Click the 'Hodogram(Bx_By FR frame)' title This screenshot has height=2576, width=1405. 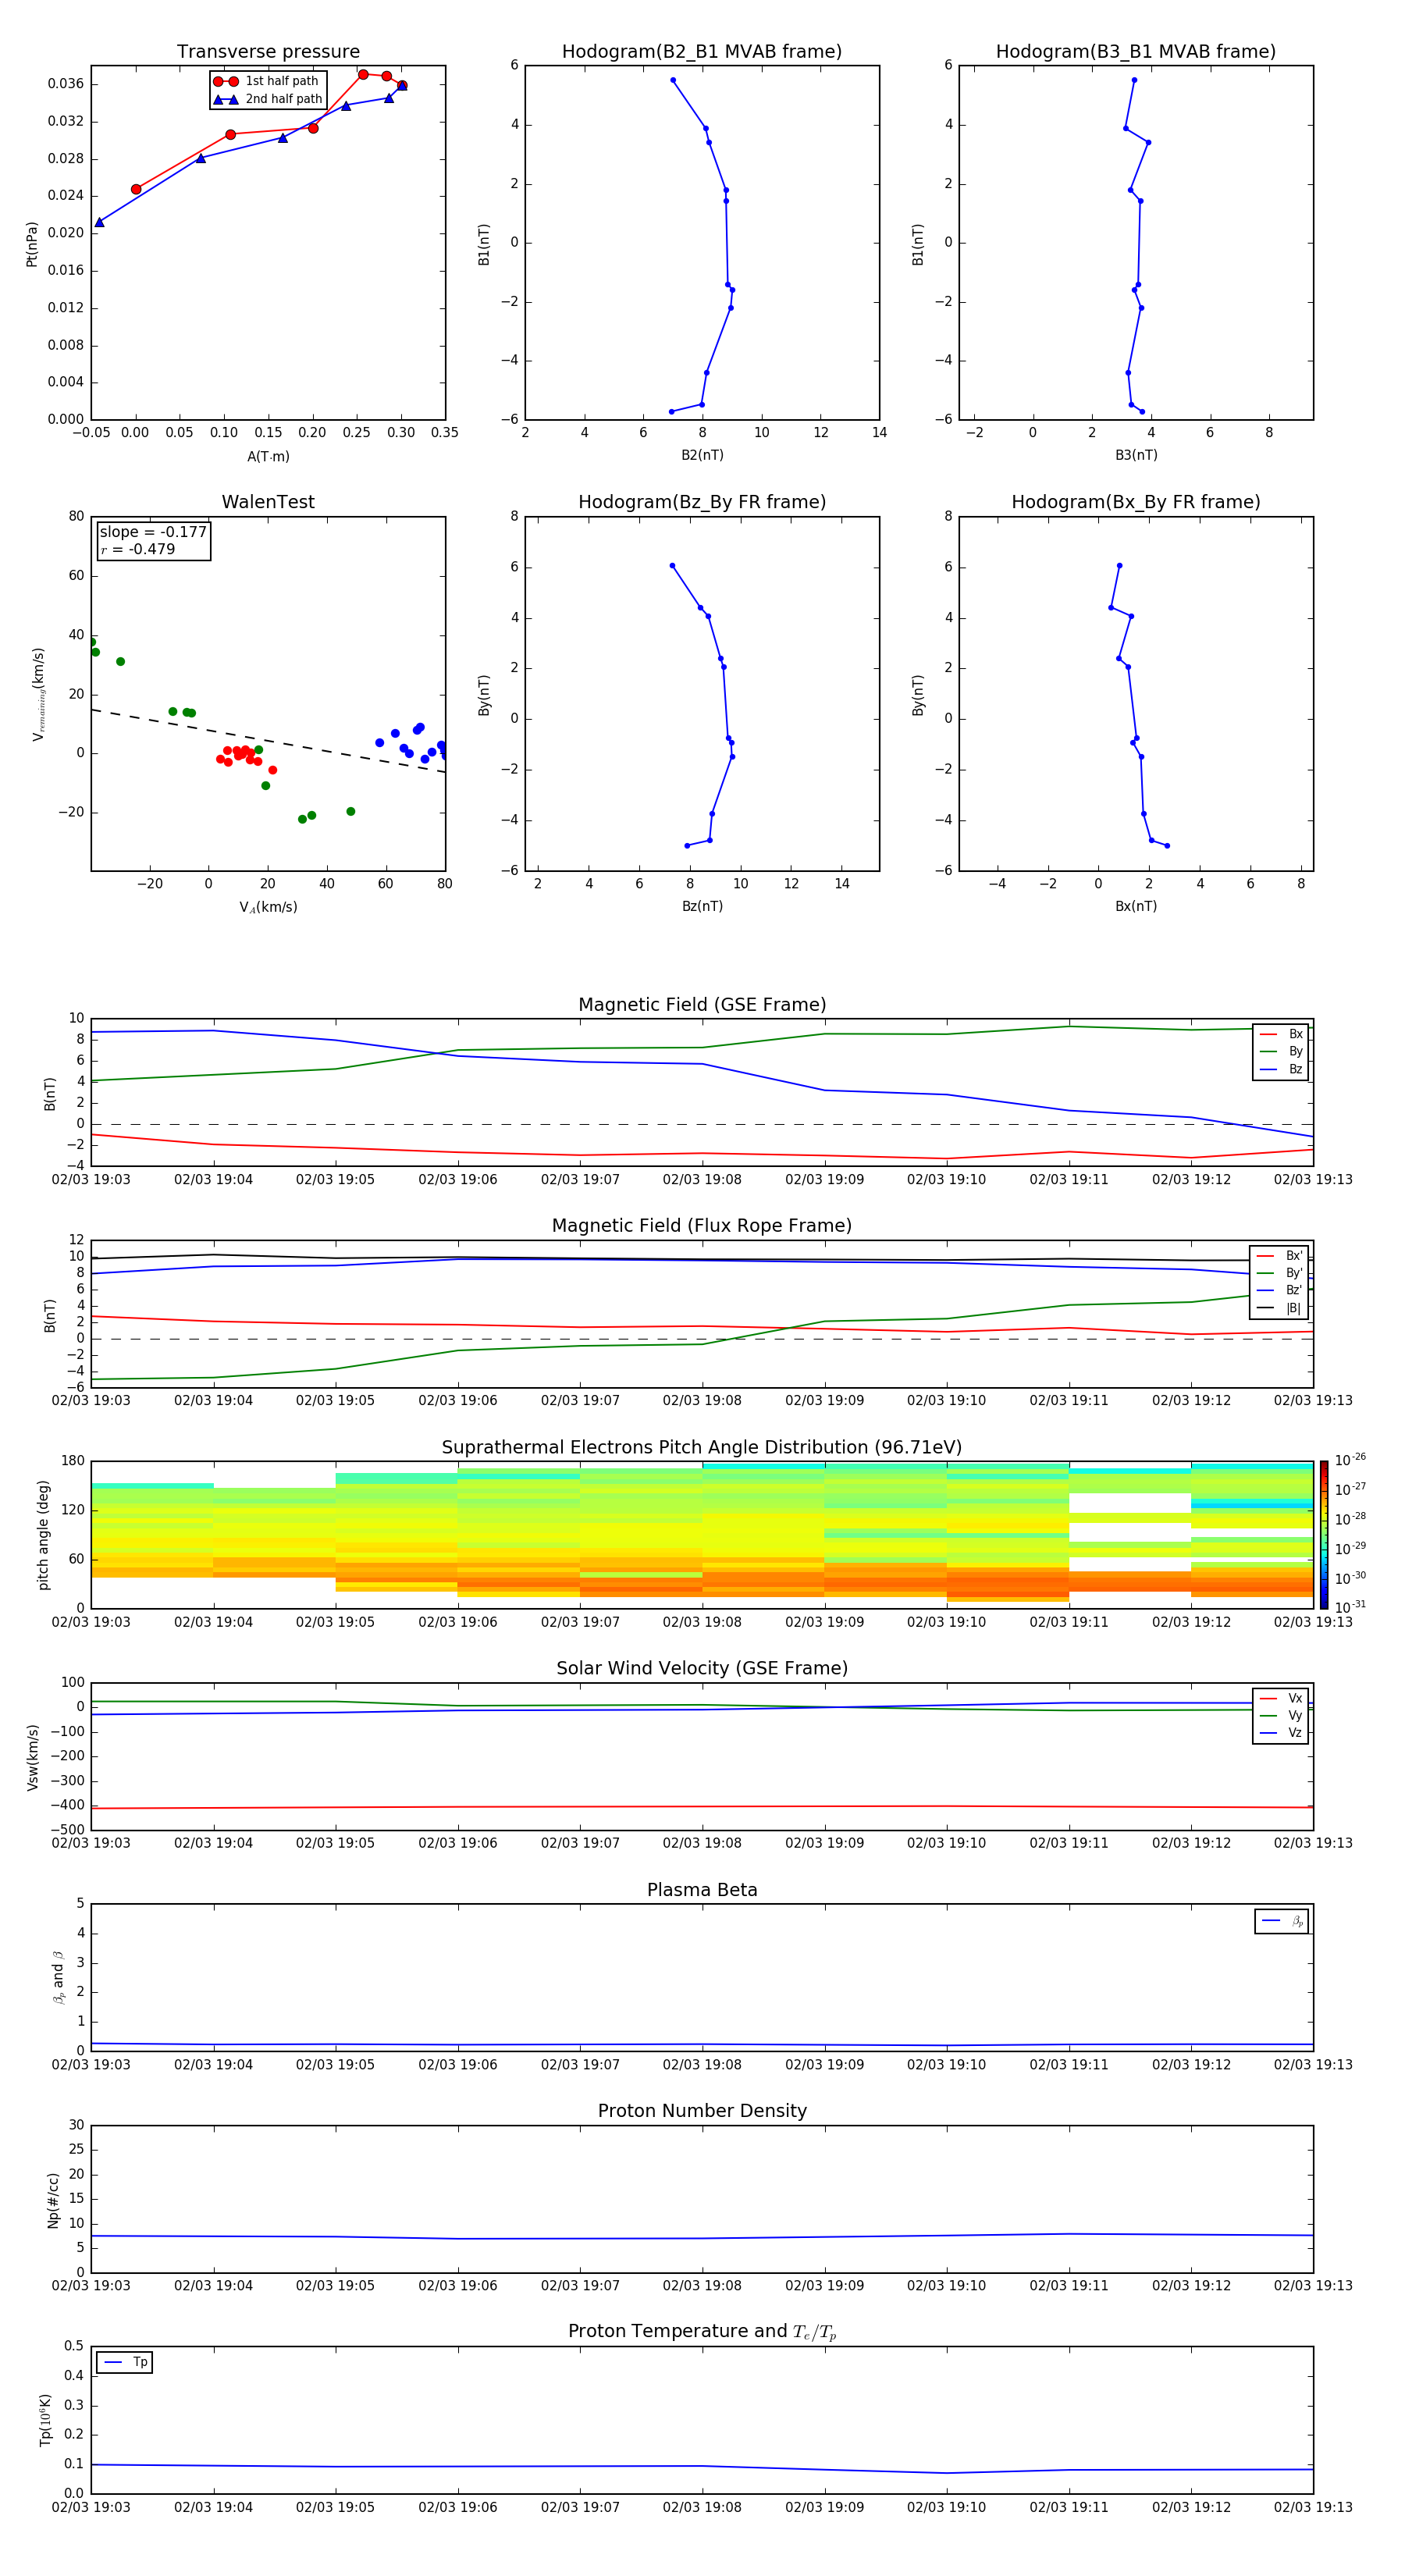pos(1136,502)
